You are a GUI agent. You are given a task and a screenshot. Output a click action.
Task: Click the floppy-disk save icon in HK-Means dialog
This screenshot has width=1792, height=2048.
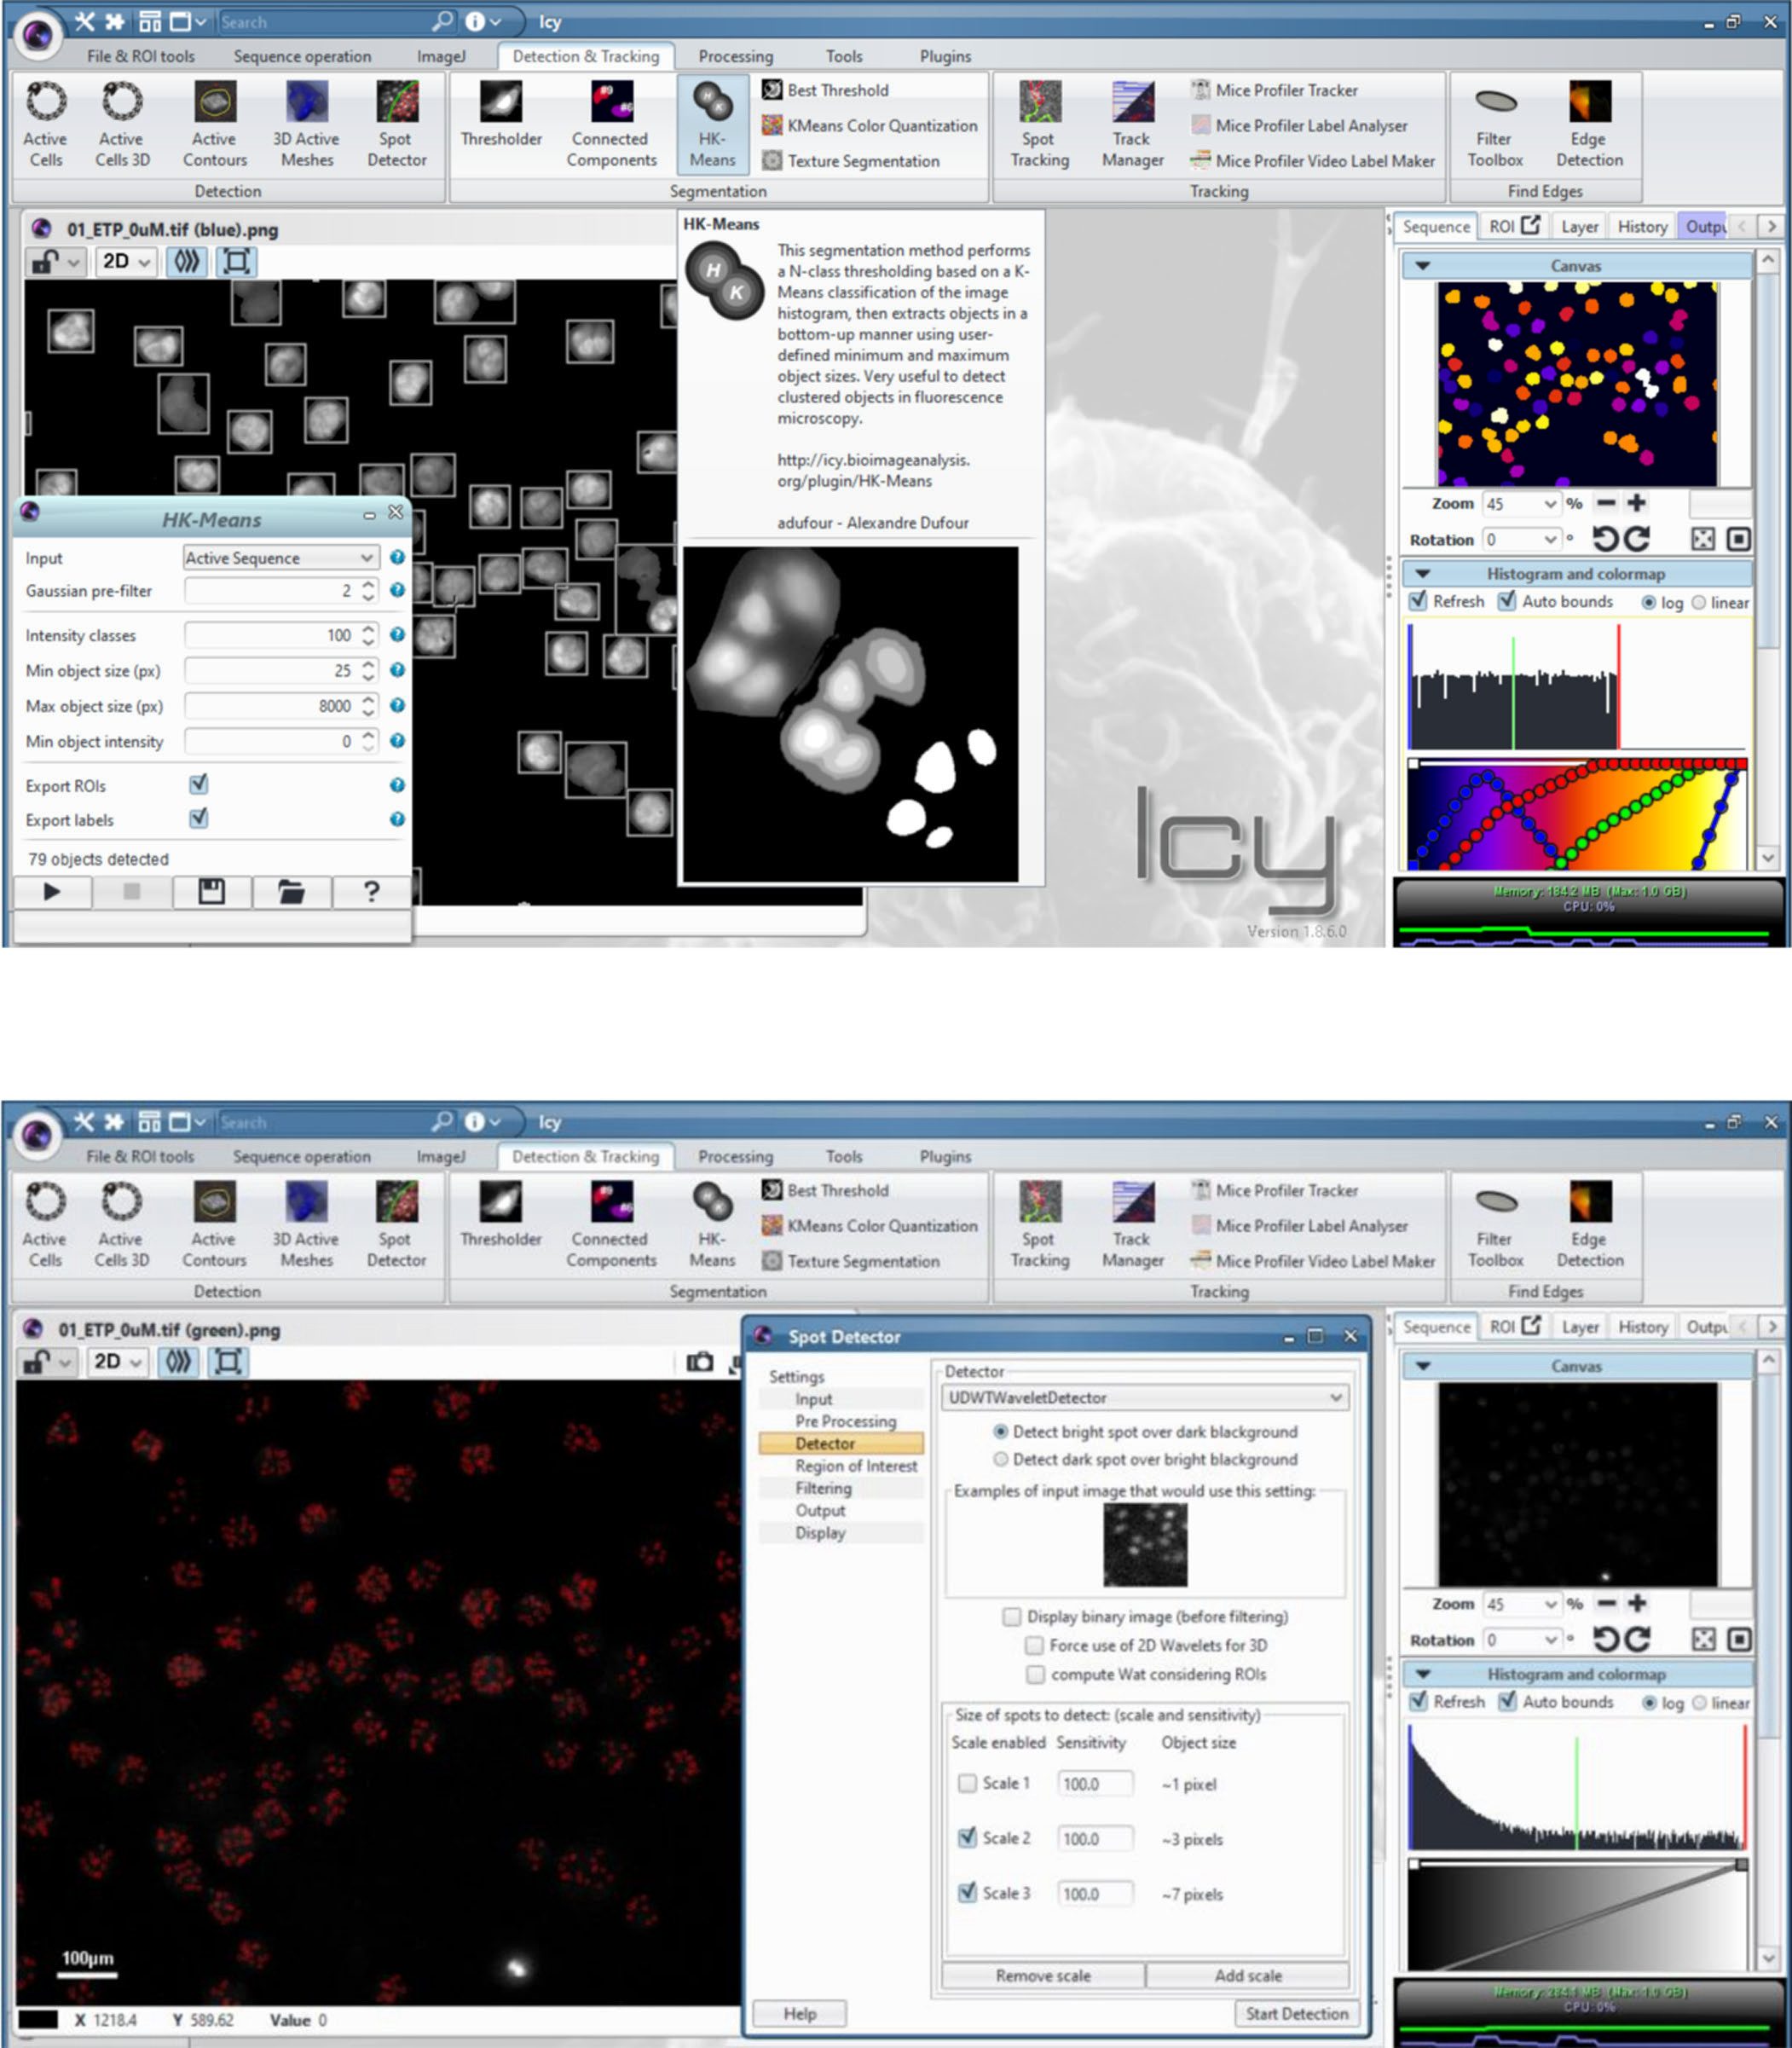pyautogui.click(x=211, y=891)
